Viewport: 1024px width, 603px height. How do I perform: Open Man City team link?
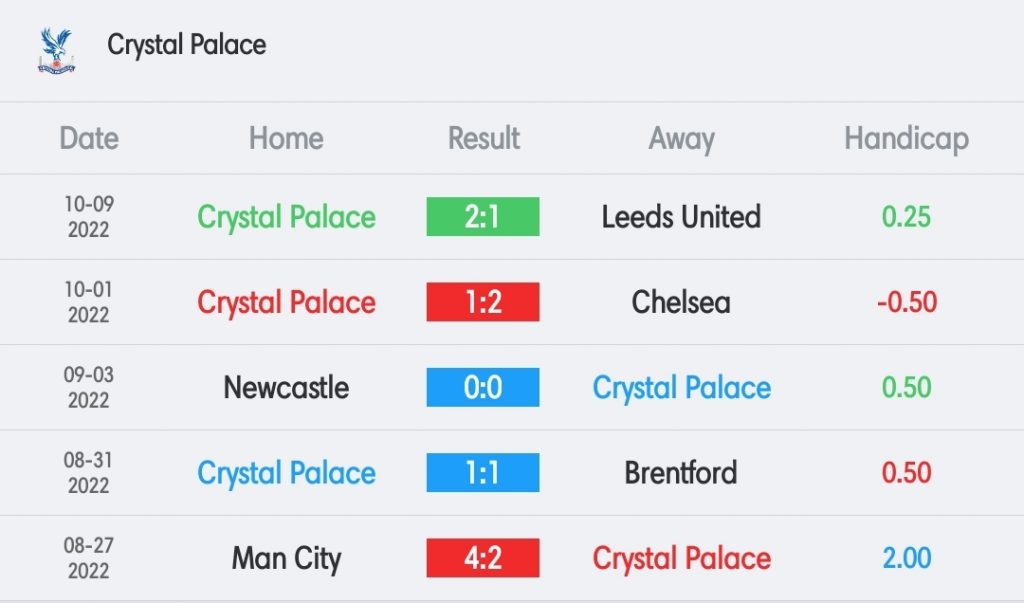(x=286, y=559)
